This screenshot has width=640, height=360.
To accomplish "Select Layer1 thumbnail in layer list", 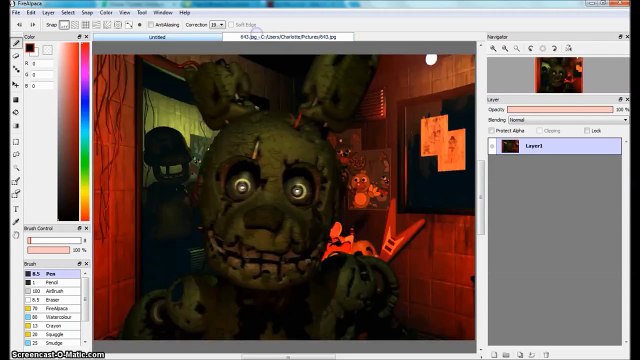I will coord(510,146).
